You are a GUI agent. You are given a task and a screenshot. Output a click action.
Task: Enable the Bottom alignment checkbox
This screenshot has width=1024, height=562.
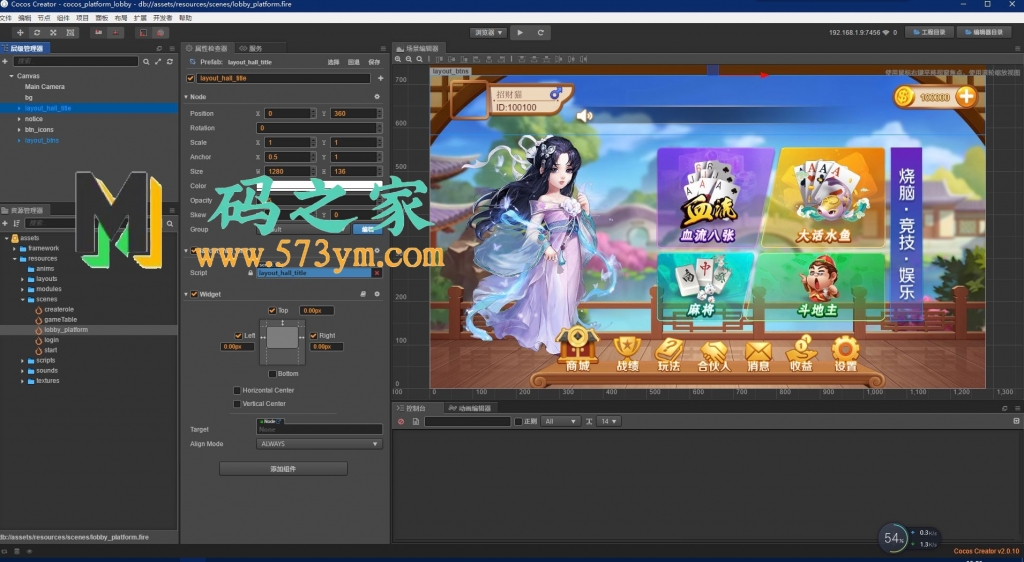tap(272, 374)
